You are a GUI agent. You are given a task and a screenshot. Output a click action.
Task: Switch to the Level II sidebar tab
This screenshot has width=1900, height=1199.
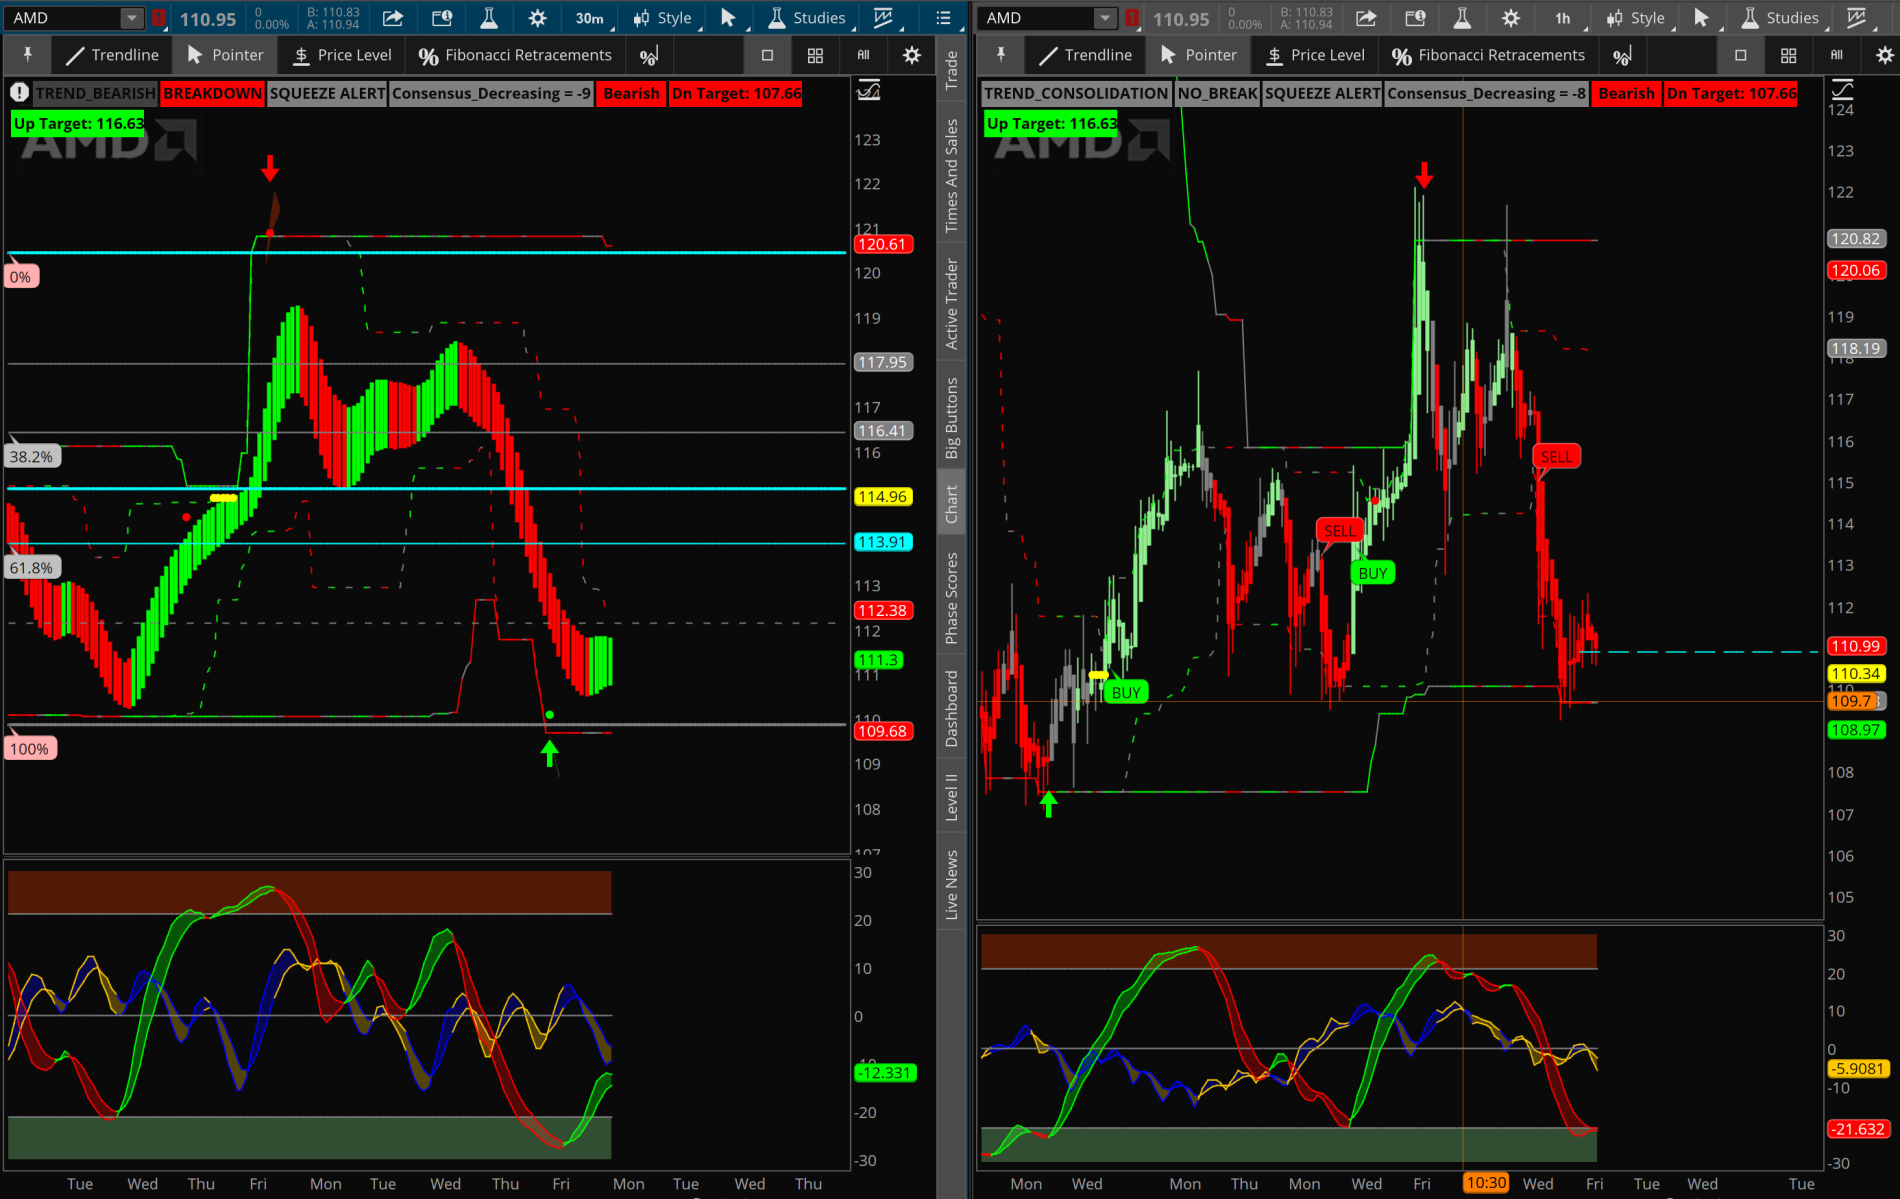[952, 797]
